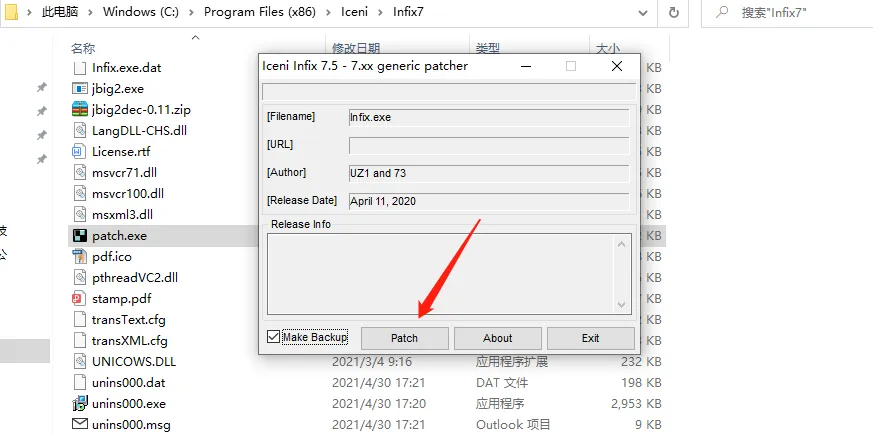Select the stamp.pdf file name
The height and width of the screenshot is (438, 873).
tap(121, 299)
